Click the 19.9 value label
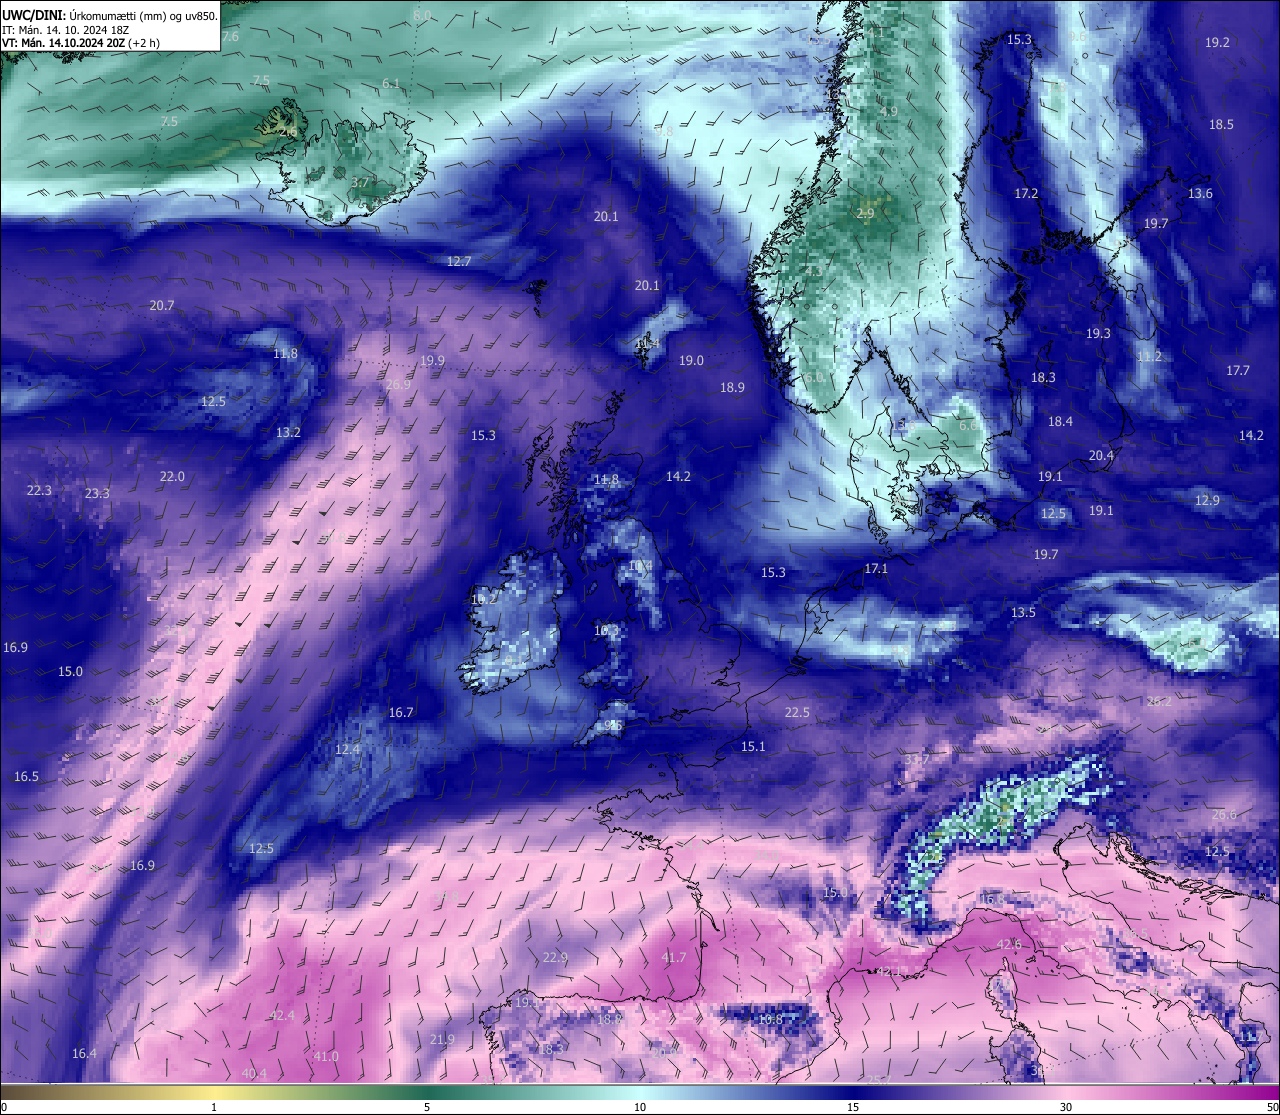This screenshot has height=1115, width=1280. click(432, 360)
